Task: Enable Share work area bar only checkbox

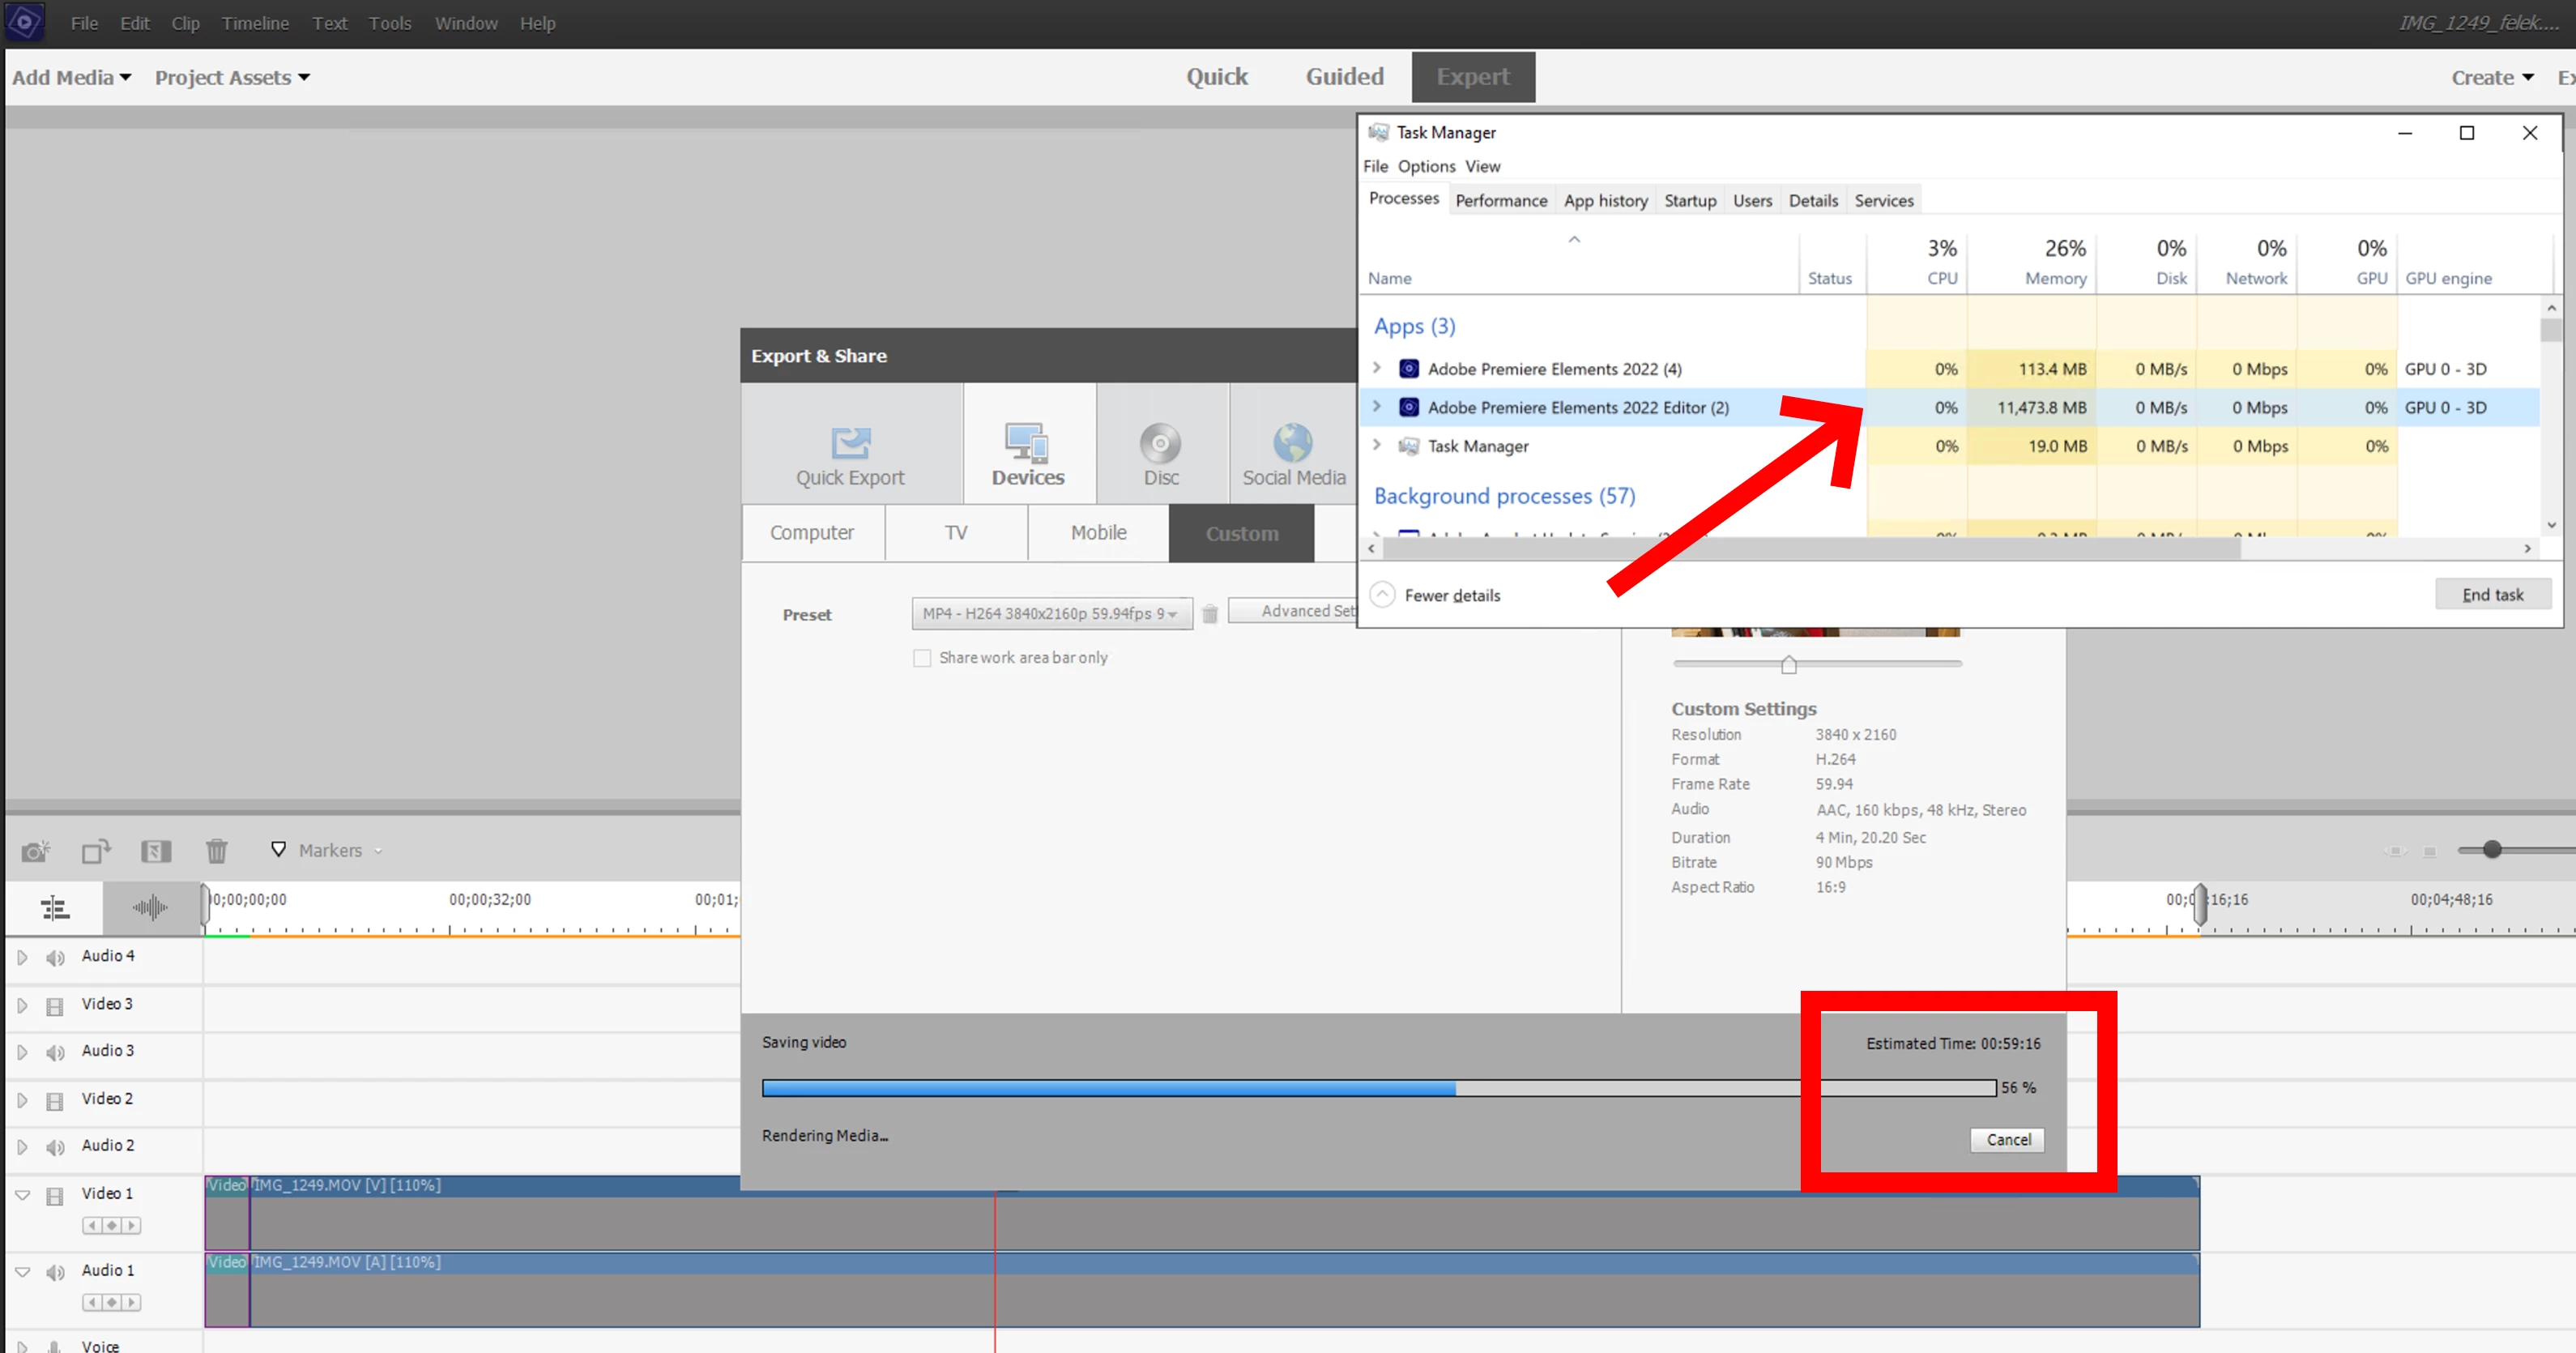Action: point(922,658)
